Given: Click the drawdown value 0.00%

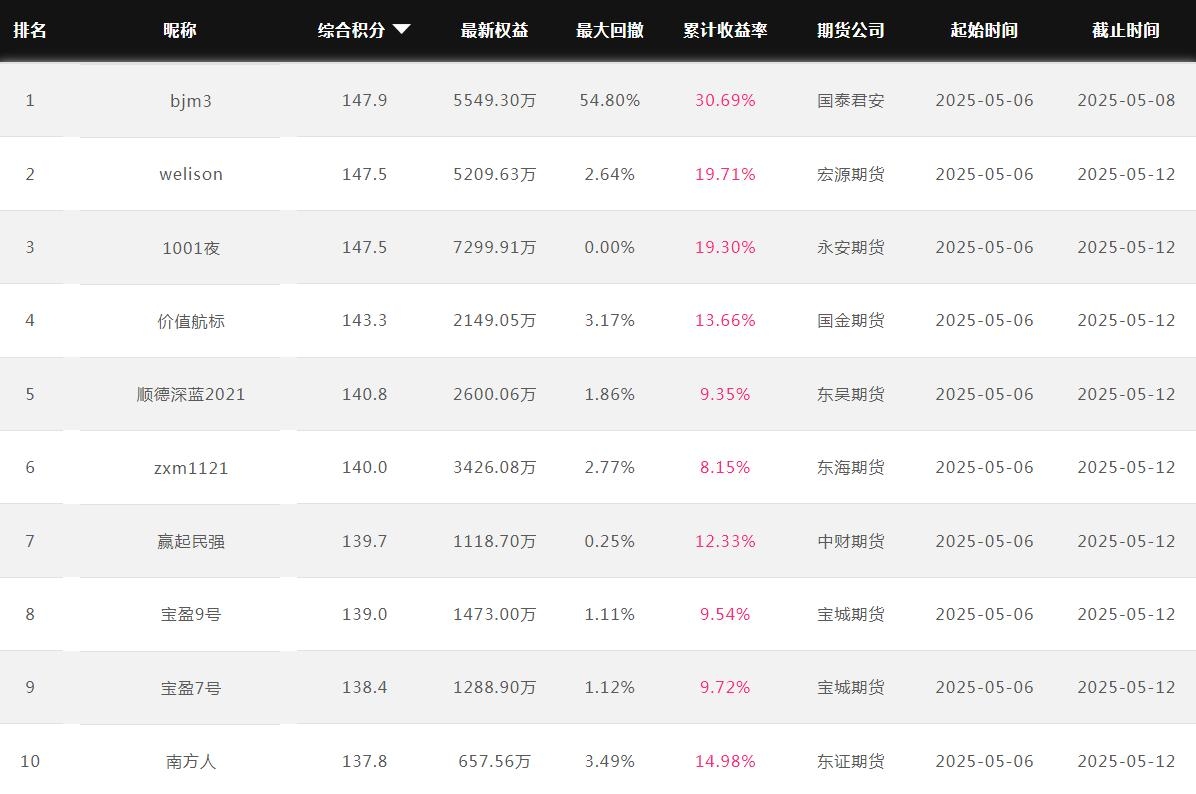Looking at the screenshot, I should [609, 247].
